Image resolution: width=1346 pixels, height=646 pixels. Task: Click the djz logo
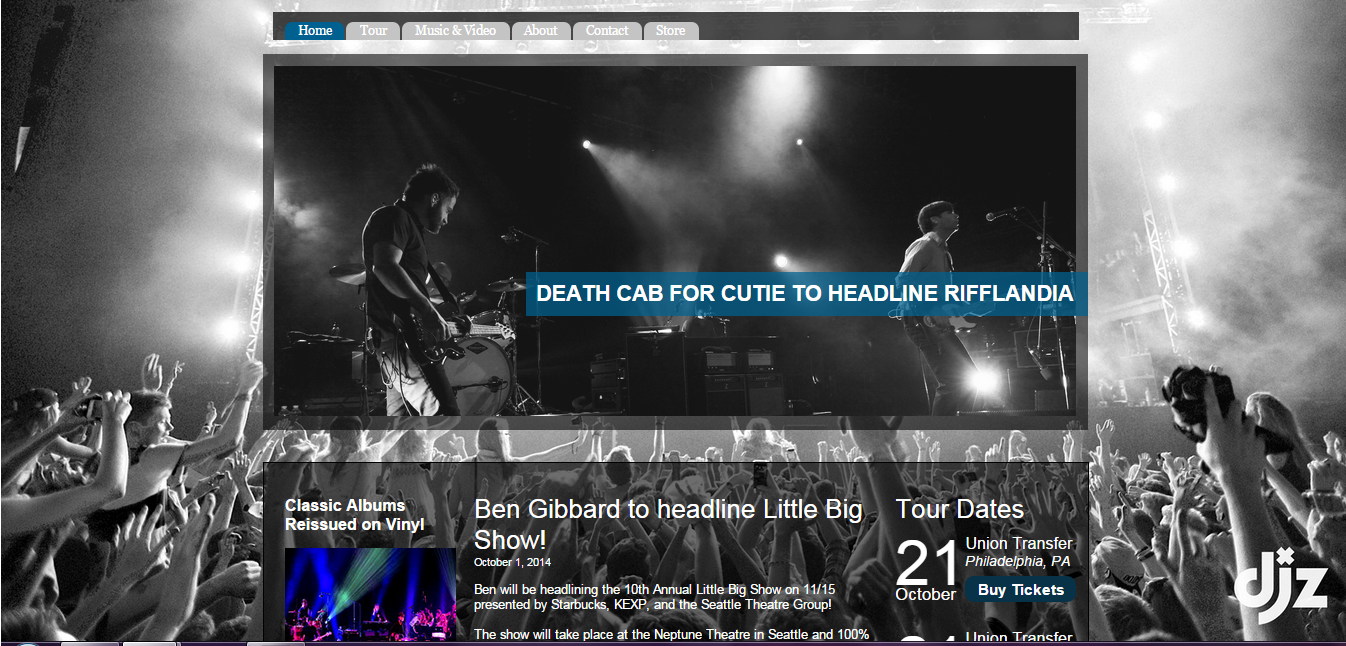click(x=1280, y=584)
